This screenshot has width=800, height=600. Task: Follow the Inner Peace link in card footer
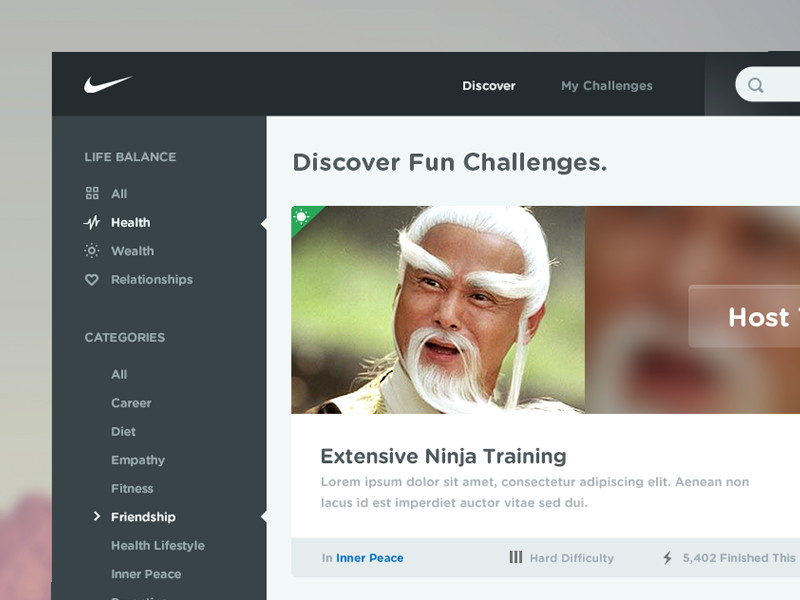[x=370, y=558]
